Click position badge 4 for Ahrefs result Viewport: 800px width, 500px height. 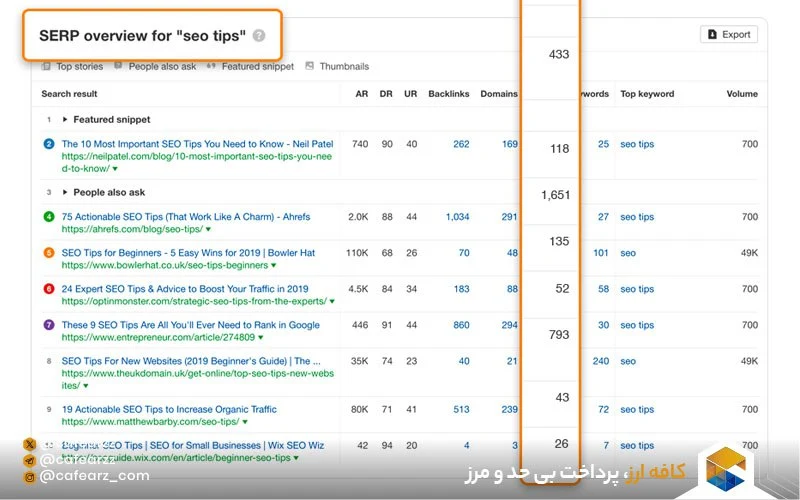point(48,217)
